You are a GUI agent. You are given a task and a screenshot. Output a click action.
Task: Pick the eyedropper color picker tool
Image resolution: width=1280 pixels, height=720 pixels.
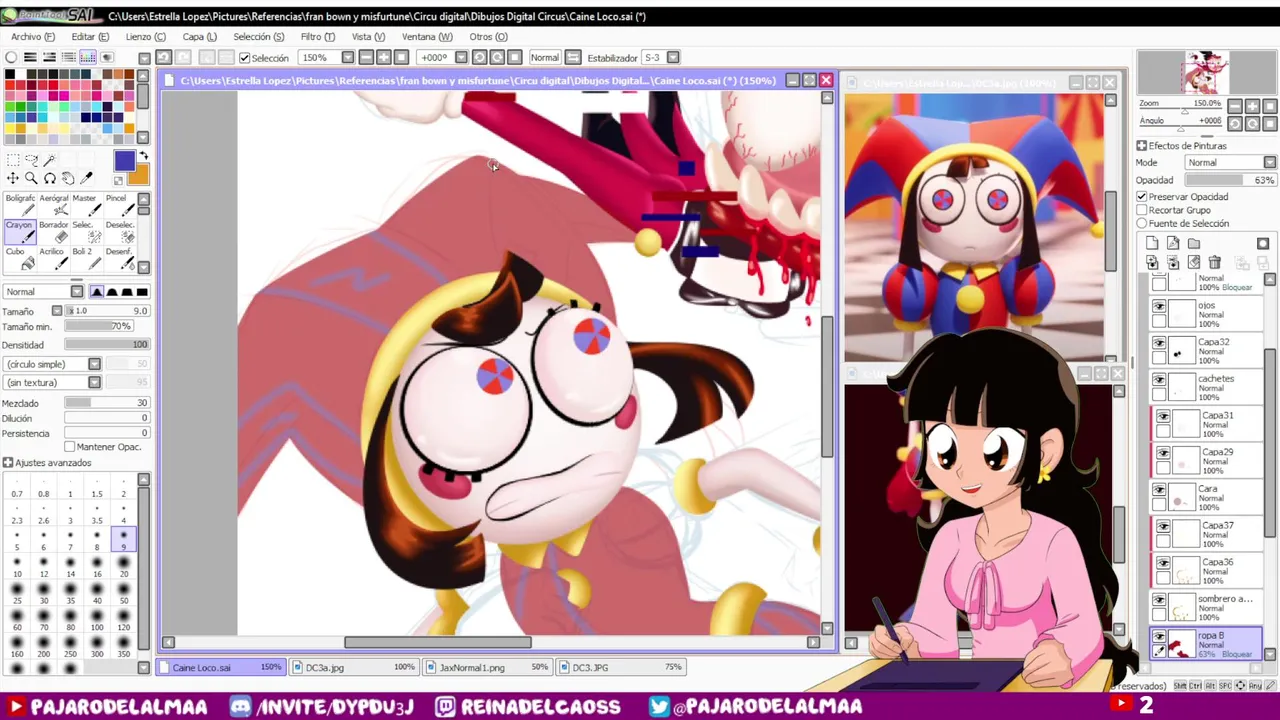[86, 178]
